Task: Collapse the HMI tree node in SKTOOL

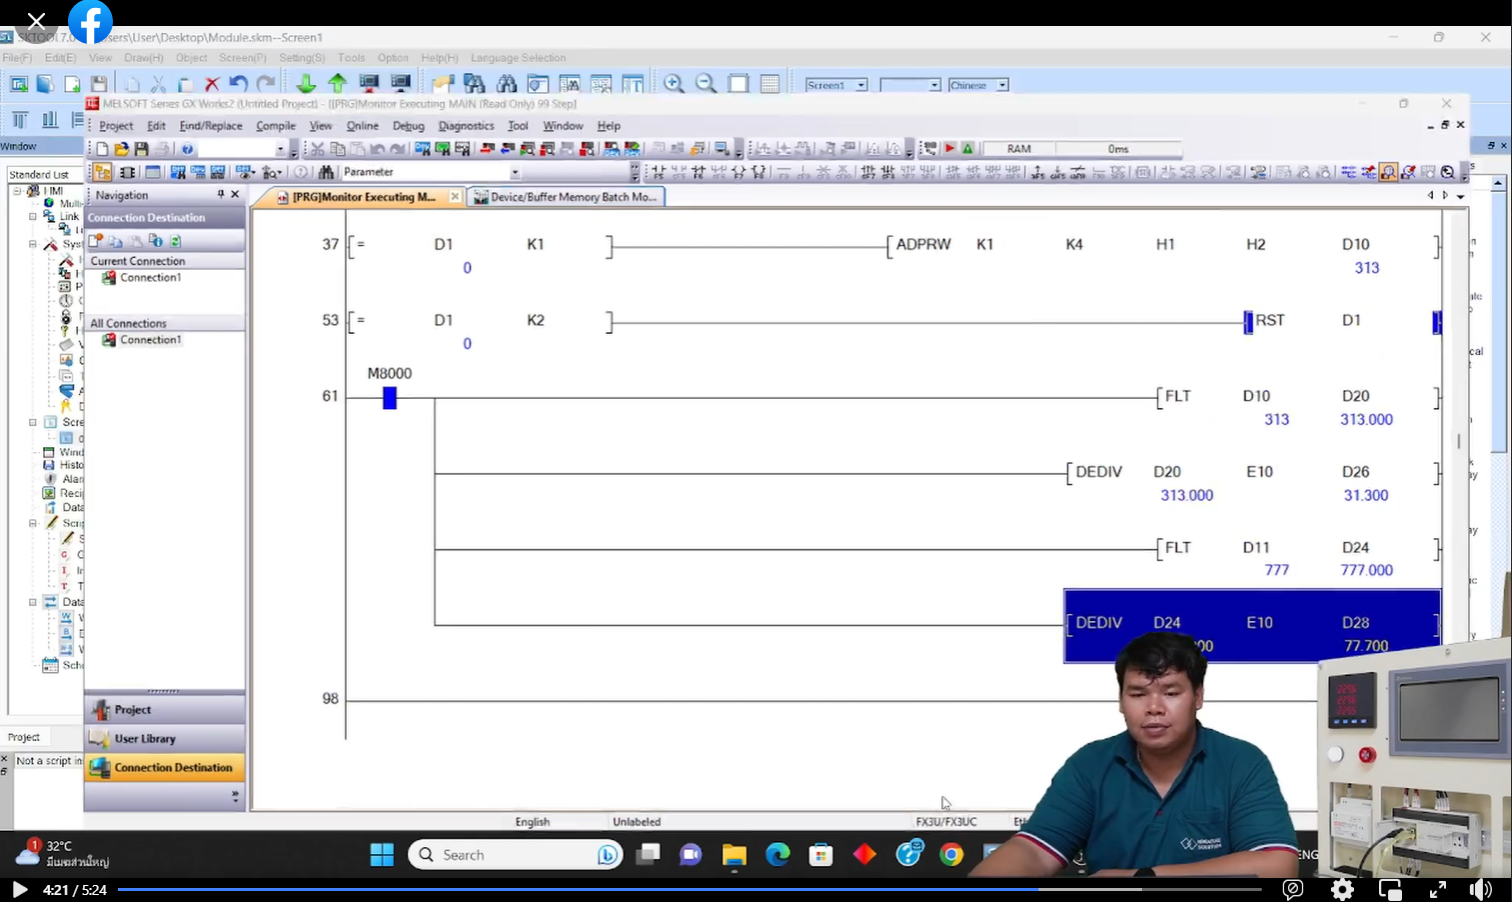Action: [17, 190]
